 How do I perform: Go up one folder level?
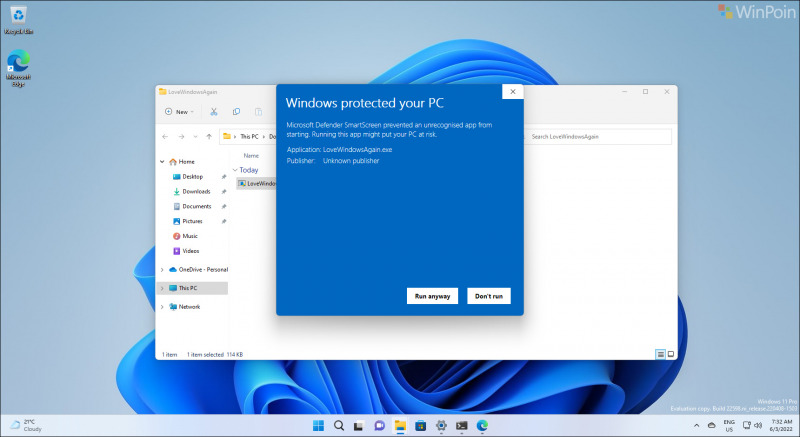[x=209, y=137]
